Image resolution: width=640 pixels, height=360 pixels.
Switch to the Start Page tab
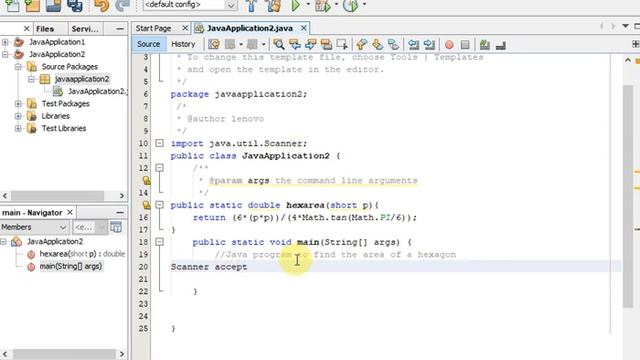pos(153,28)
